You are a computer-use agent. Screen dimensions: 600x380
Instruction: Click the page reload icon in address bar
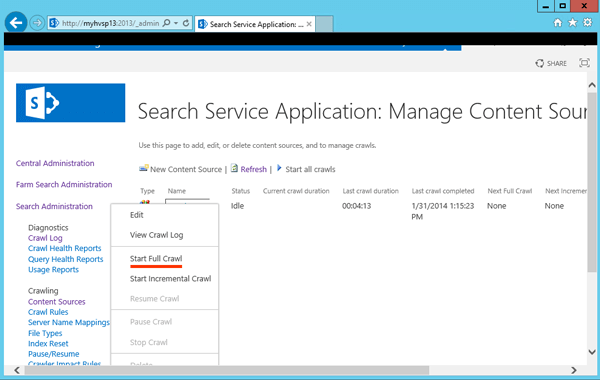(186, 23)
